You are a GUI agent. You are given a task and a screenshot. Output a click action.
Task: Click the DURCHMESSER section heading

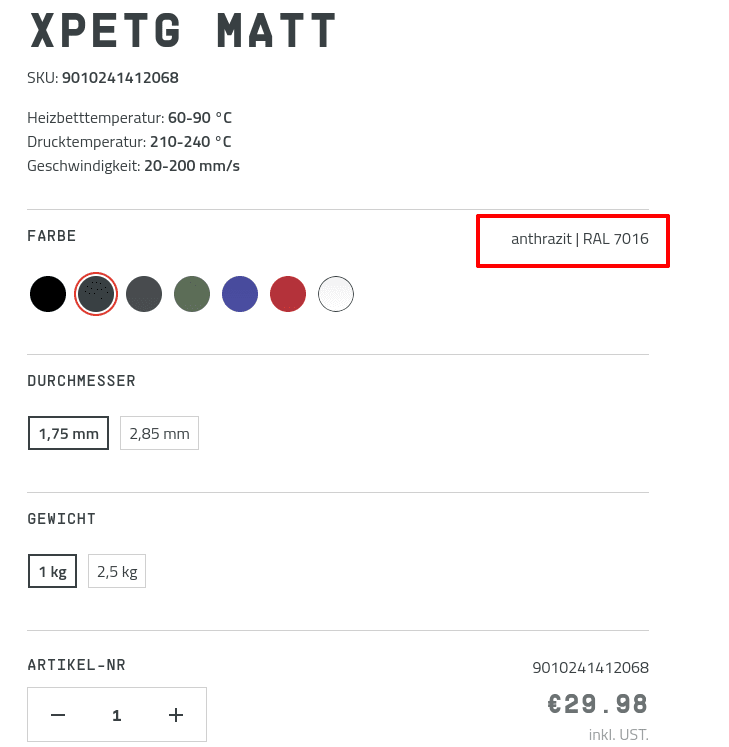(81, 381)
